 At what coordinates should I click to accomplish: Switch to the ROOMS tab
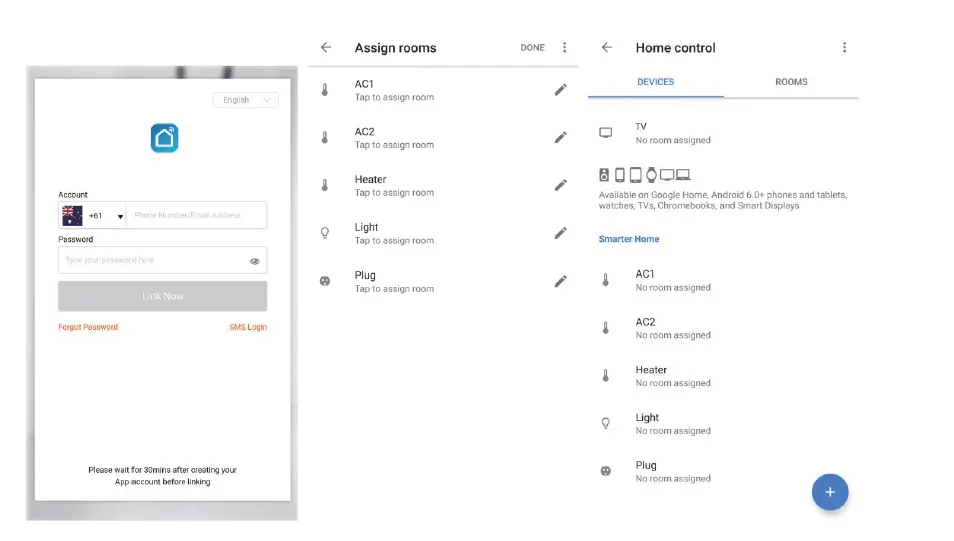pos(791,82)
